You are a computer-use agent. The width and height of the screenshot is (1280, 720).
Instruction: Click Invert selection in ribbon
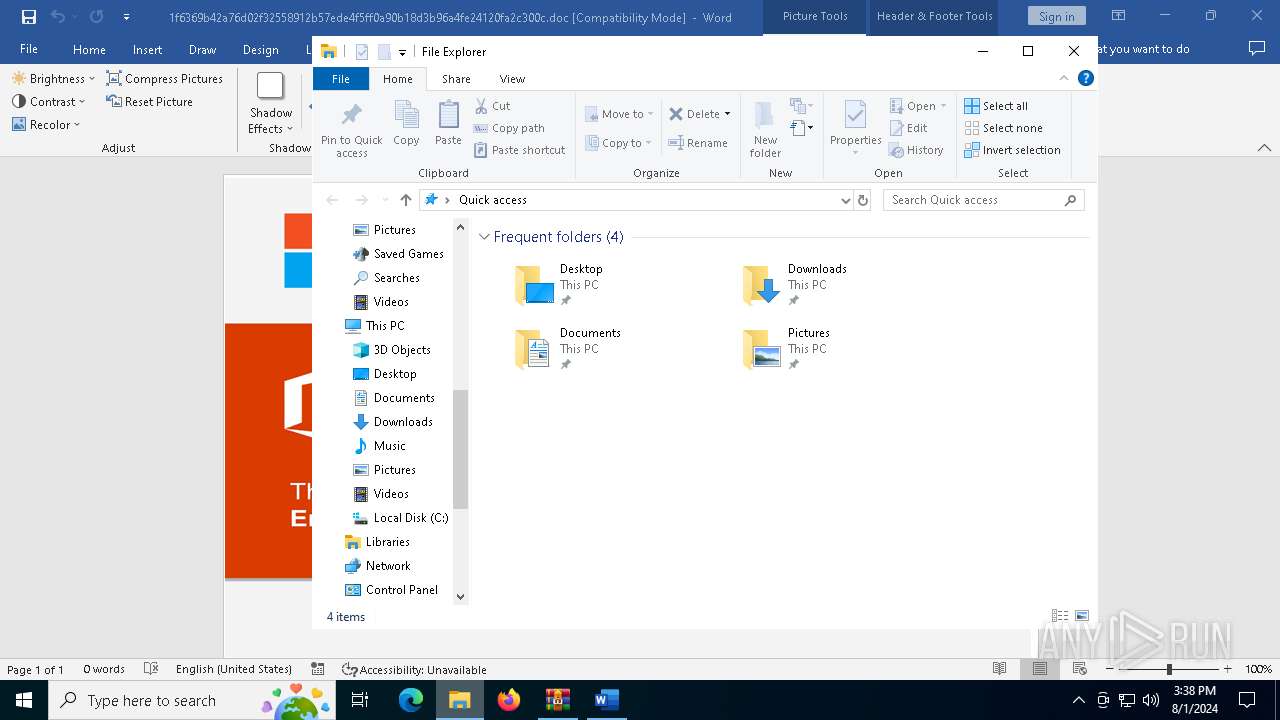[1012, 150]
